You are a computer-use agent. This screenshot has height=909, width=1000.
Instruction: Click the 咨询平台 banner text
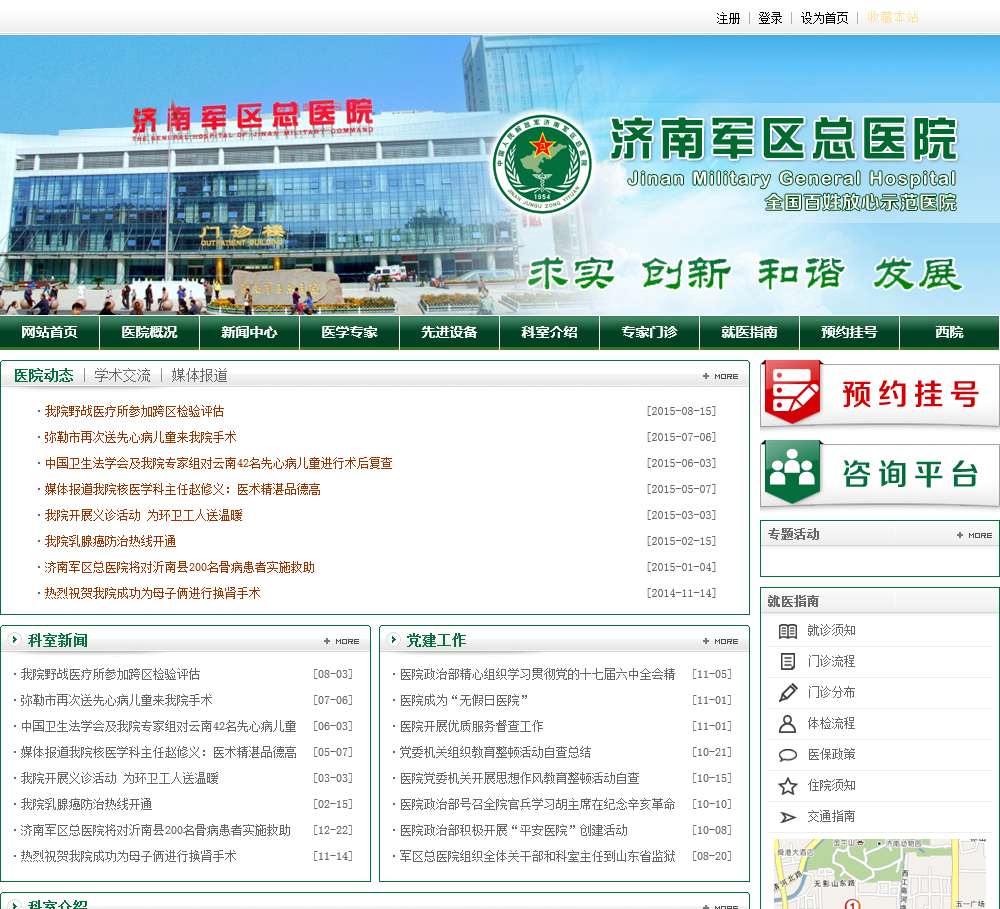pos(911,474)
